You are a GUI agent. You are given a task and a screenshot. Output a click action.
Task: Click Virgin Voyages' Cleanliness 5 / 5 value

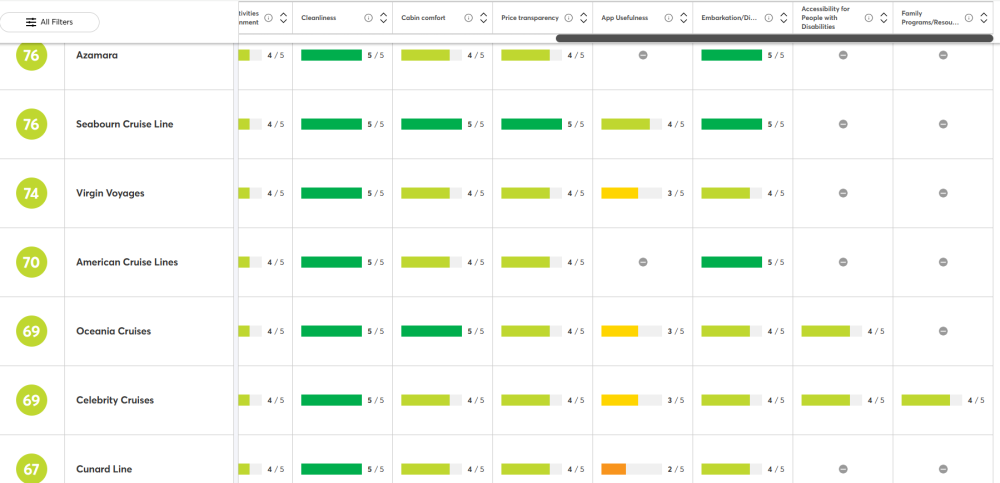(x=376, y=193)
